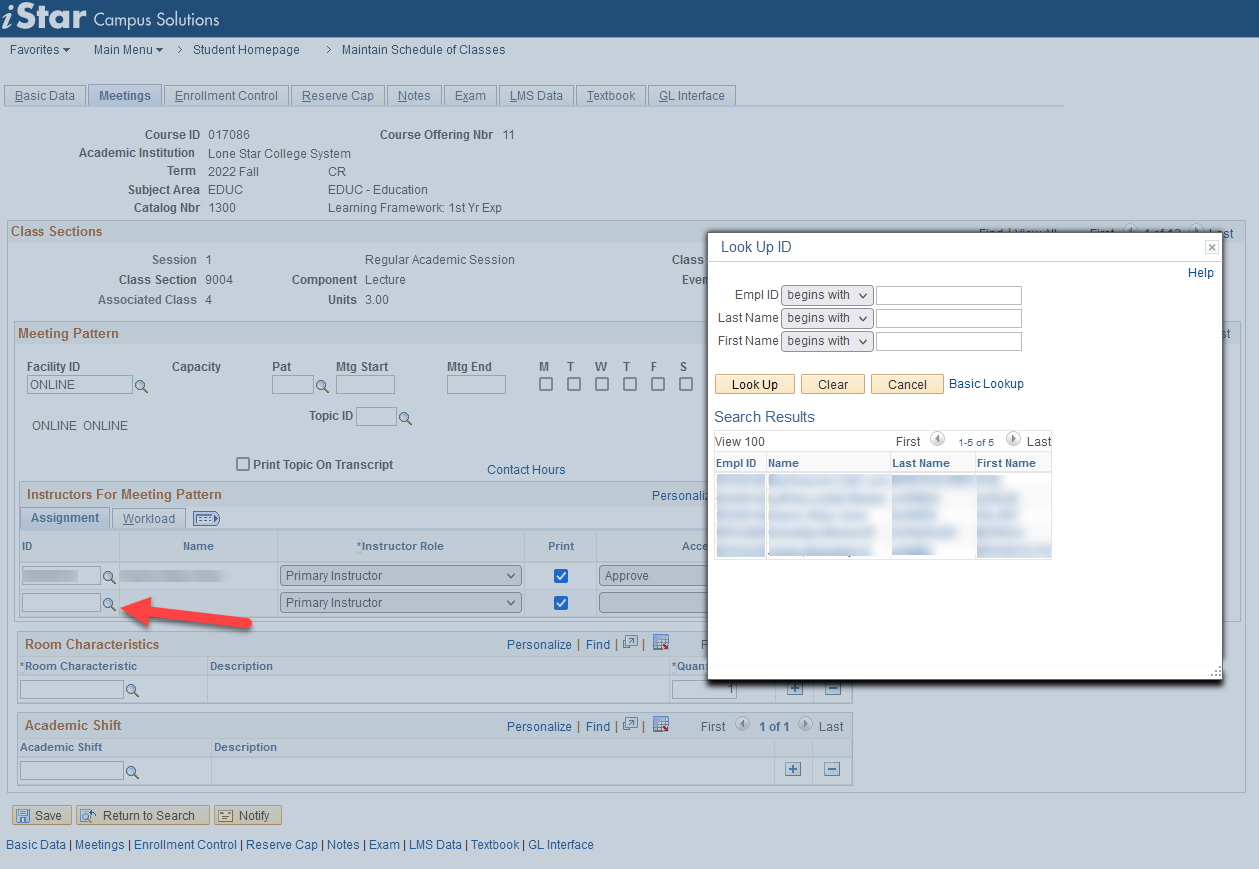This screenshot has height=869, width=1259.
Task: Open second row Instructor Role dropdown
Action: pos(400,603)
